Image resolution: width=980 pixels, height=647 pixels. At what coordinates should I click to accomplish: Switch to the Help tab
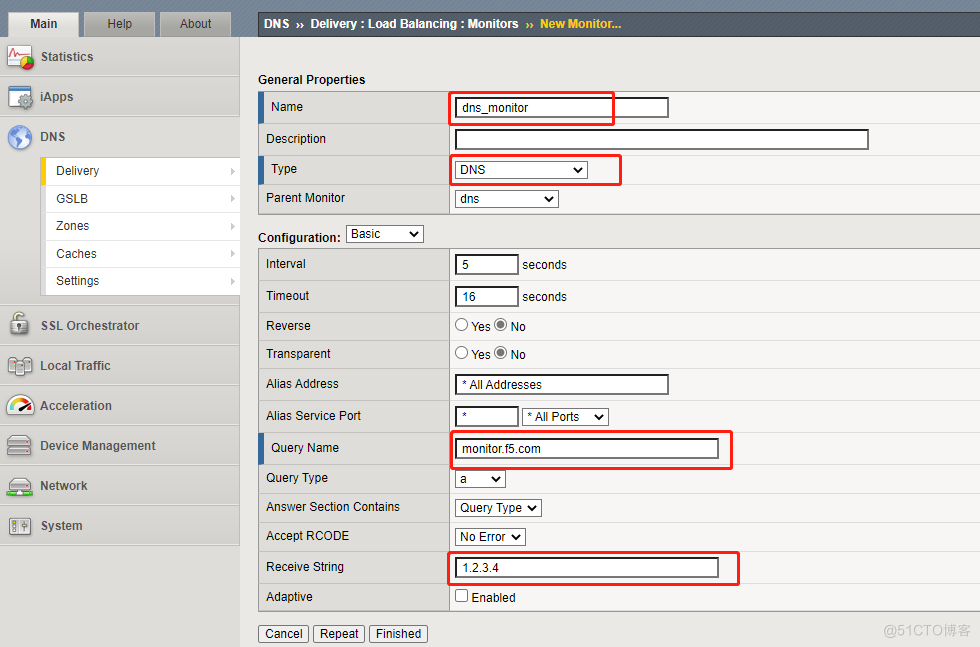click(119, 24)
